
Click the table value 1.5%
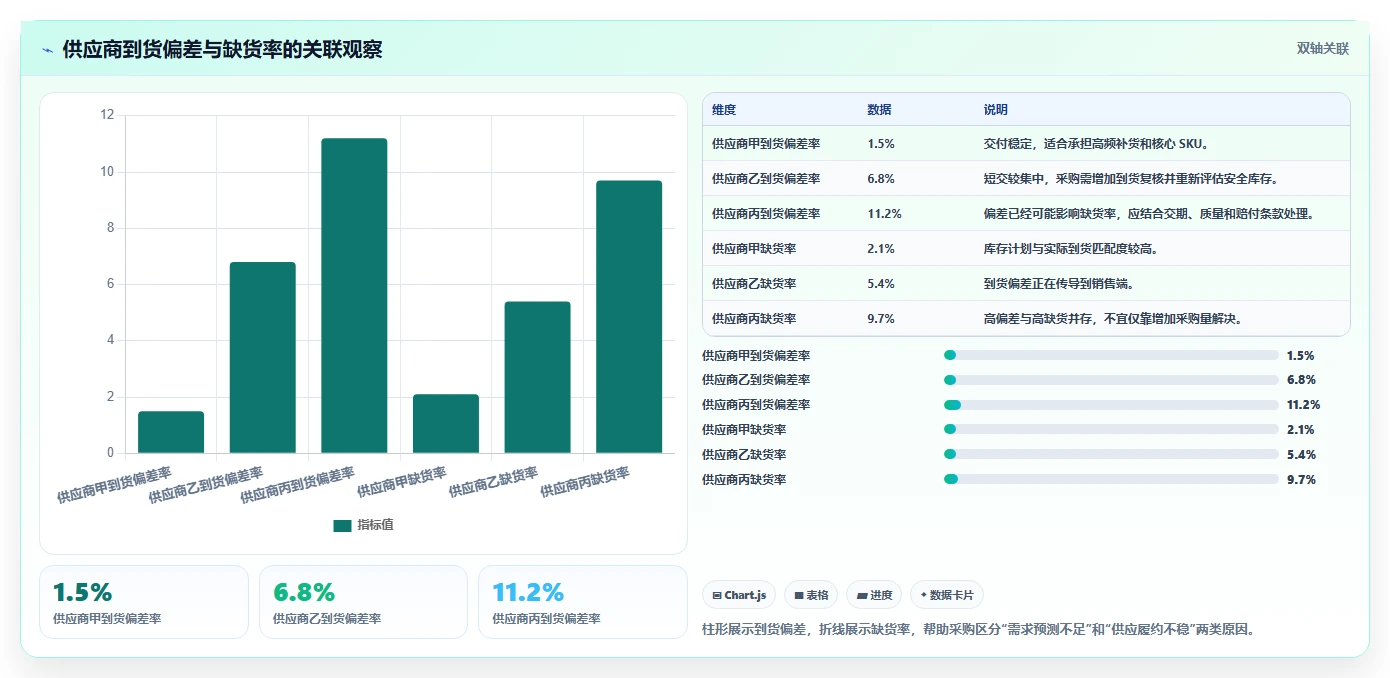pyautogui.click(x=881, y=144)
